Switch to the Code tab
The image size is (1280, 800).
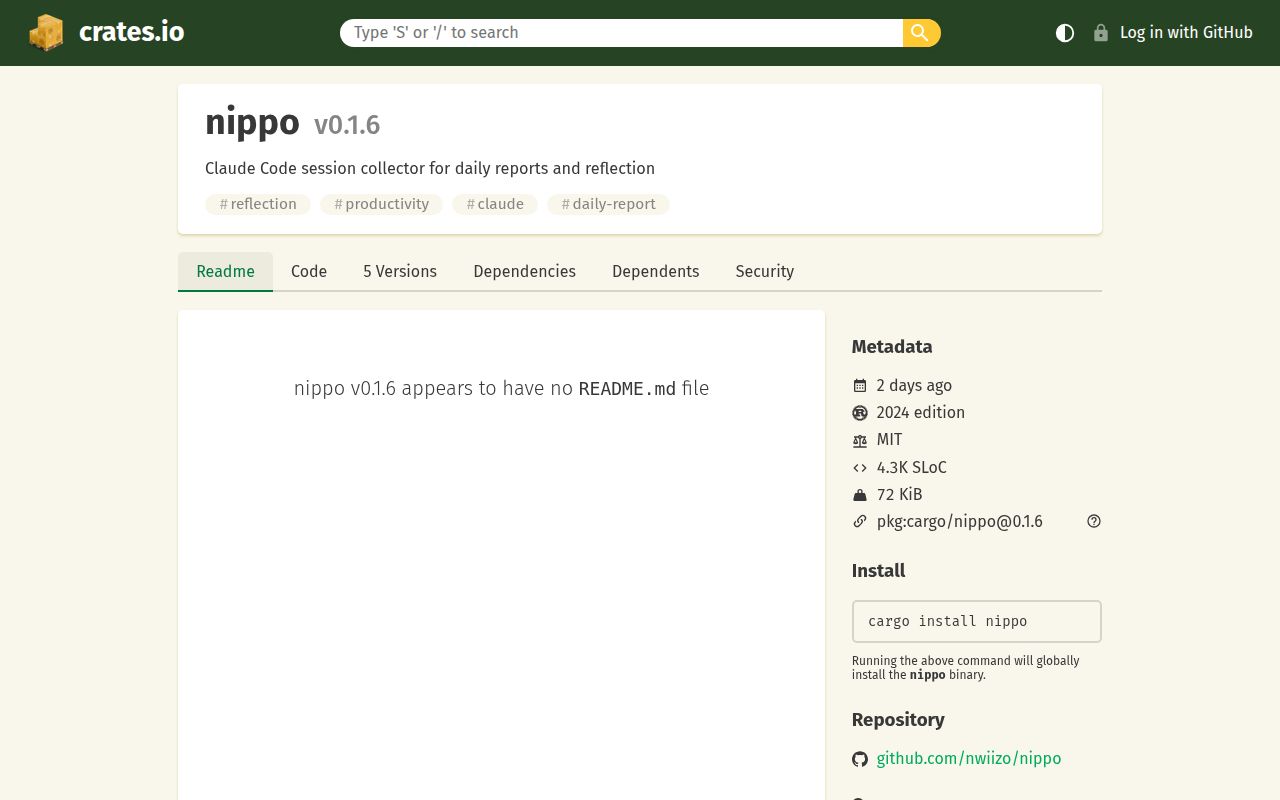tap(309, 271)
